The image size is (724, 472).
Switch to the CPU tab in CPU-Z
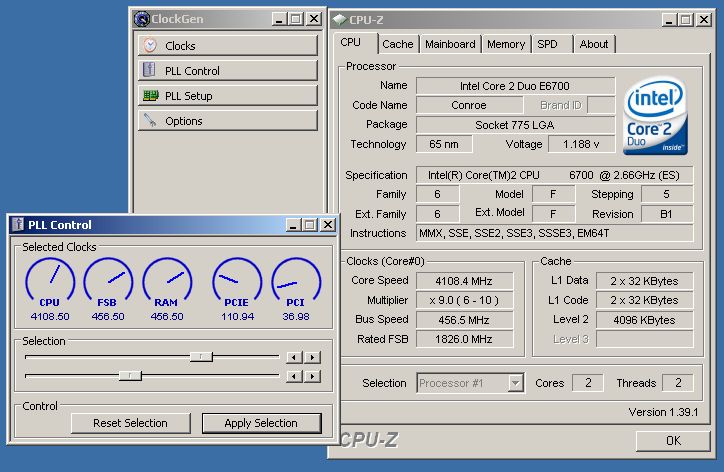tap(350, 42)
